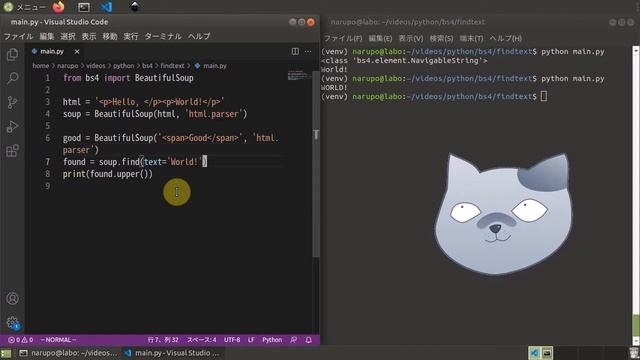The height and width of the screenshot is (360, 640).
Task: Click the home breadcrumb segment
Action: (40, 66)
